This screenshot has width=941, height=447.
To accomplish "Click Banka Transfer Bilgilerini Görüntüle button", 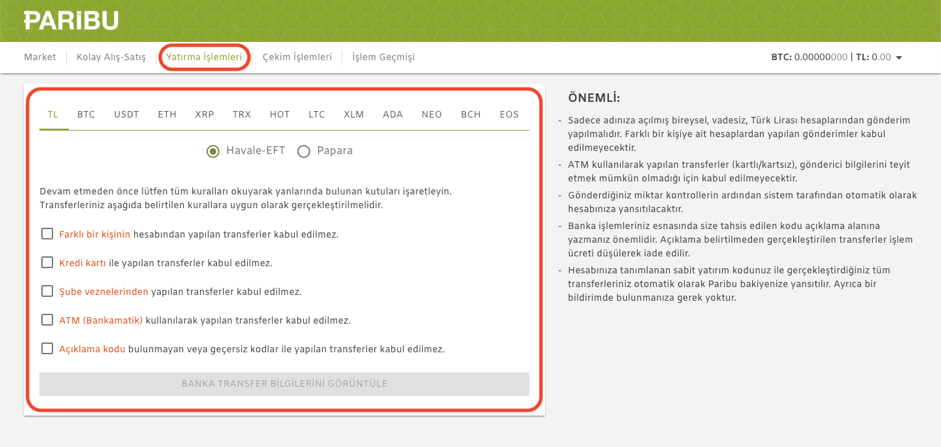I will [284, 384].
